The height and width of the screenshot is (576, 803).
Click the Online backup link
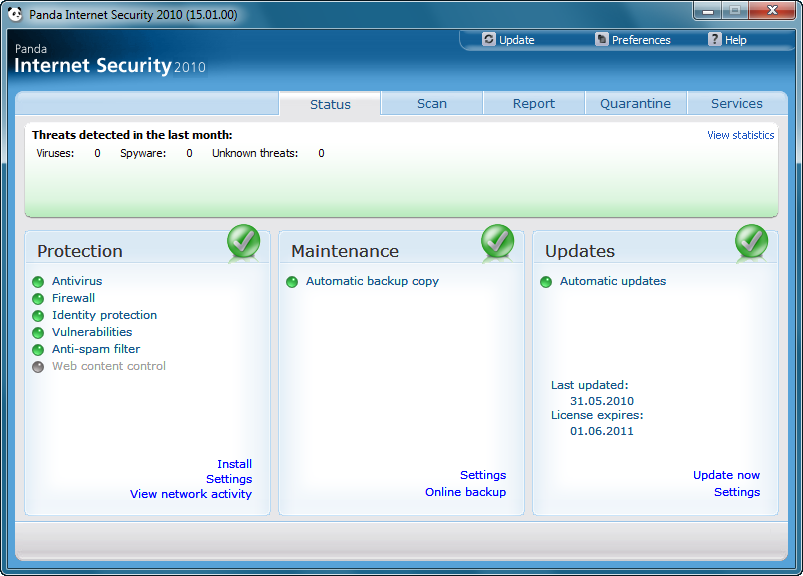[x=465, y=492]
